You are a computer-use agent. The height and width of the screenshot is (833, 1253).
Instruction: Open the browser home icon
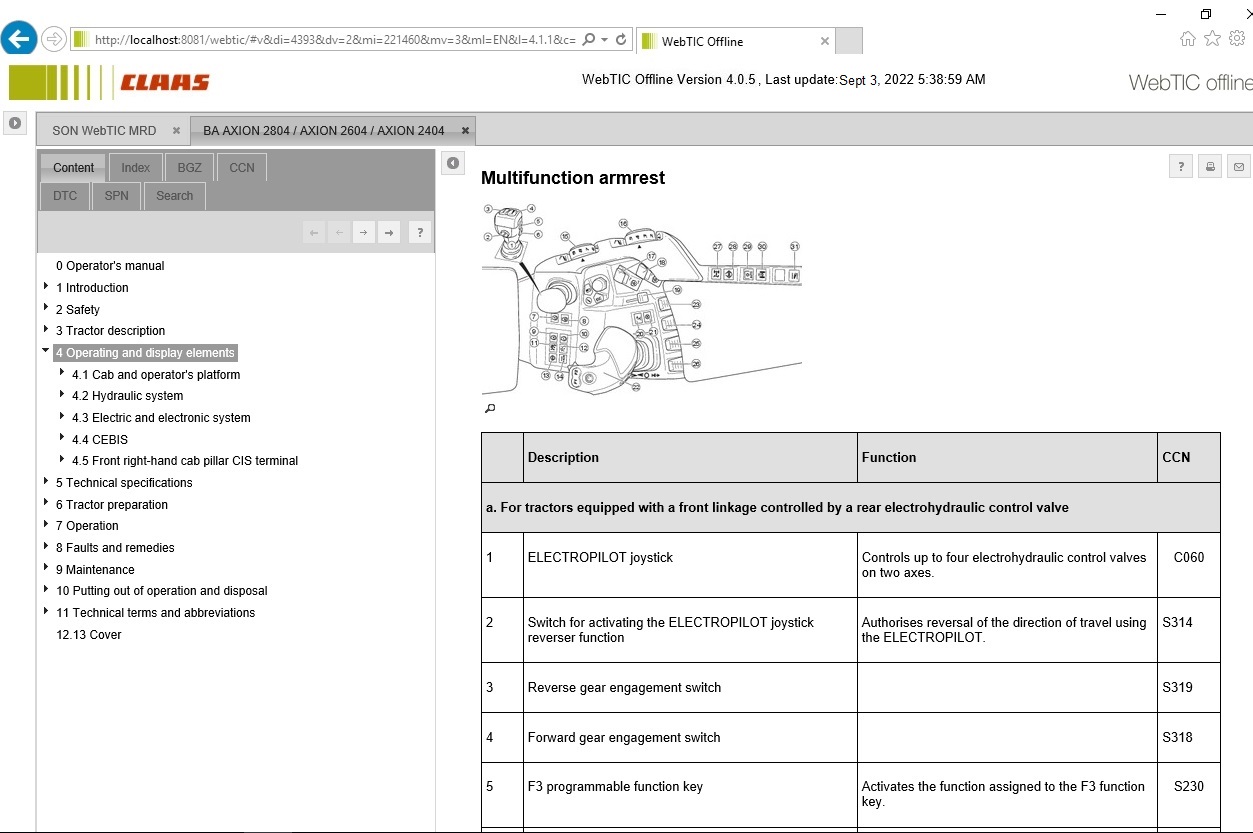[x=1187, y=39]
